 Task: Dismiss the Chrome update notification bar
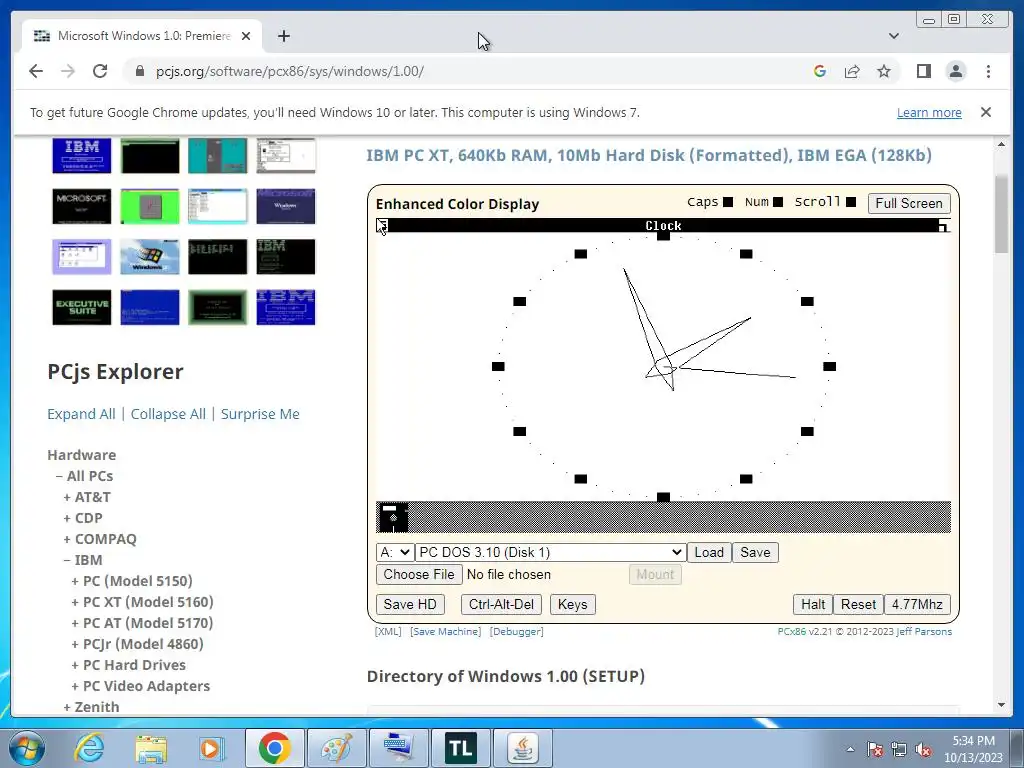986,112
